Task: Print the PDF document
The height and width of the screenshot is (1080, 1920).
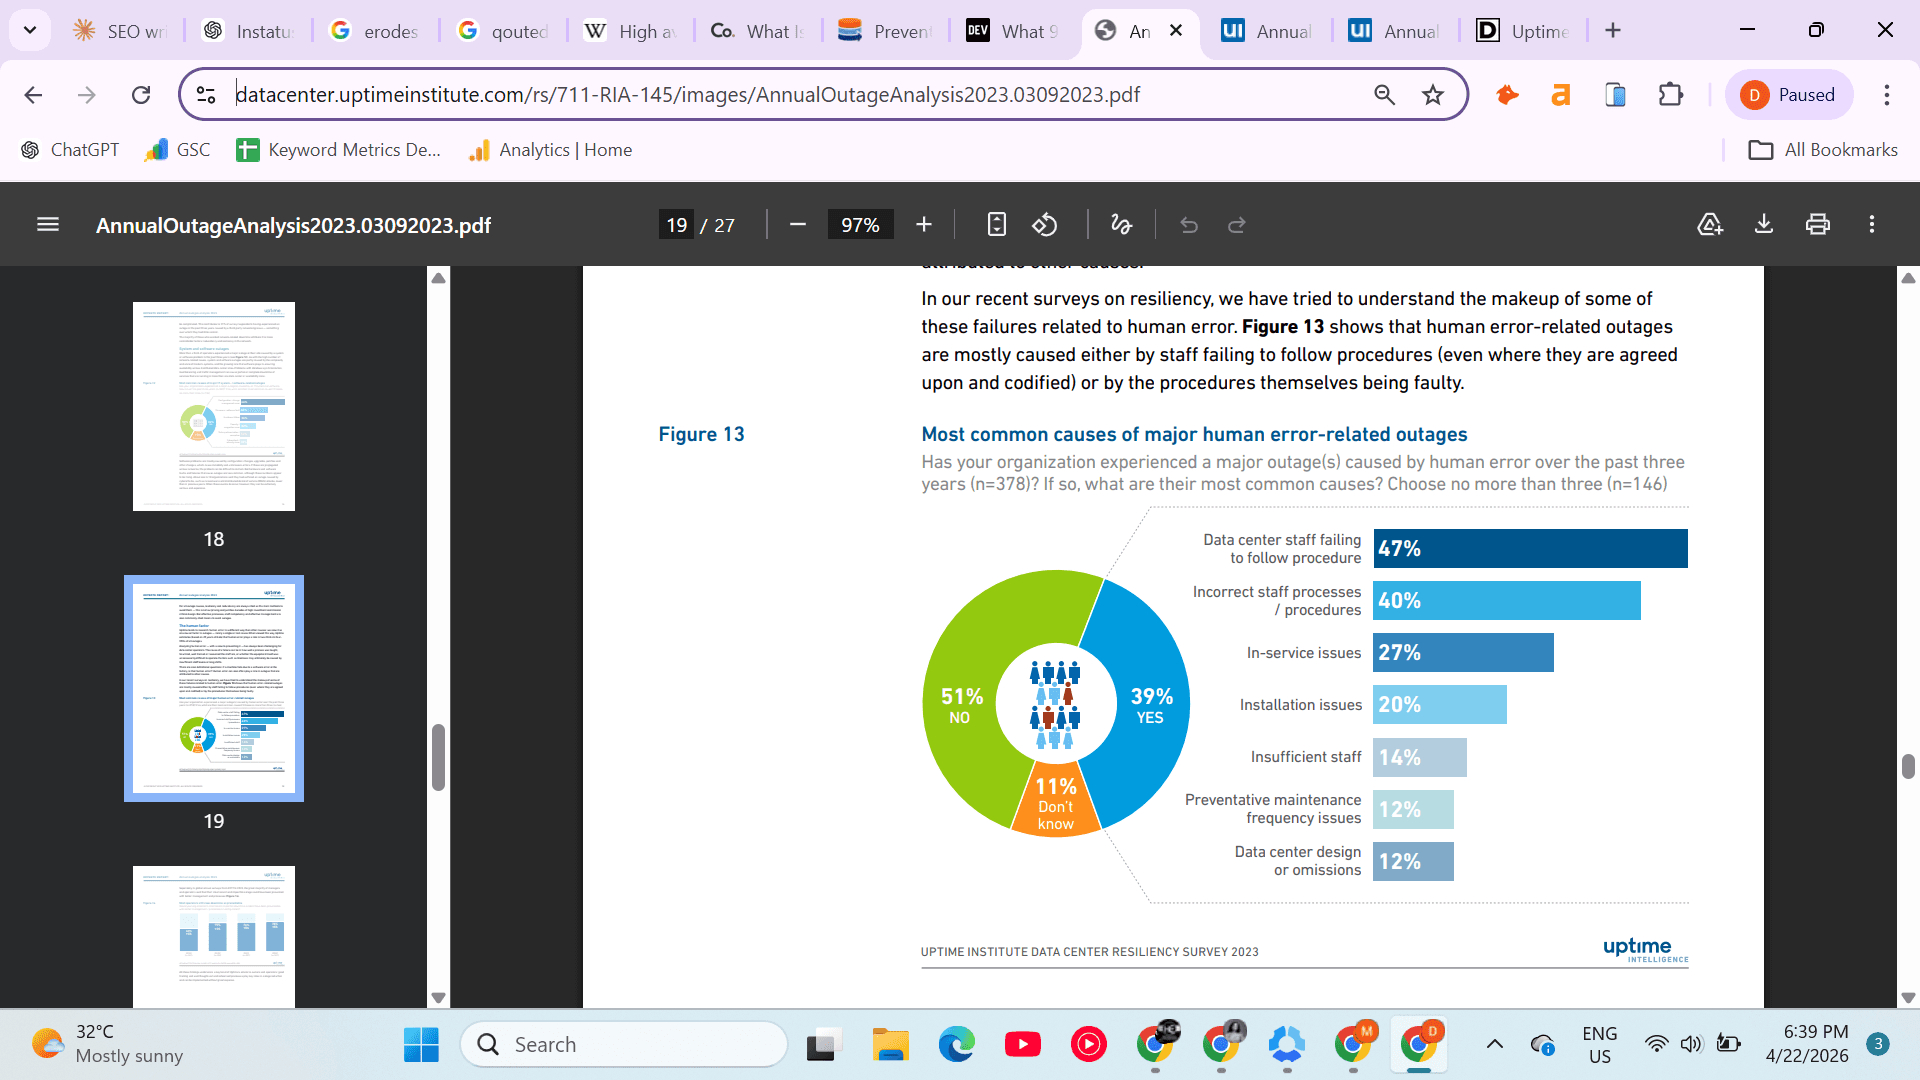Action: coord(1818,225)
